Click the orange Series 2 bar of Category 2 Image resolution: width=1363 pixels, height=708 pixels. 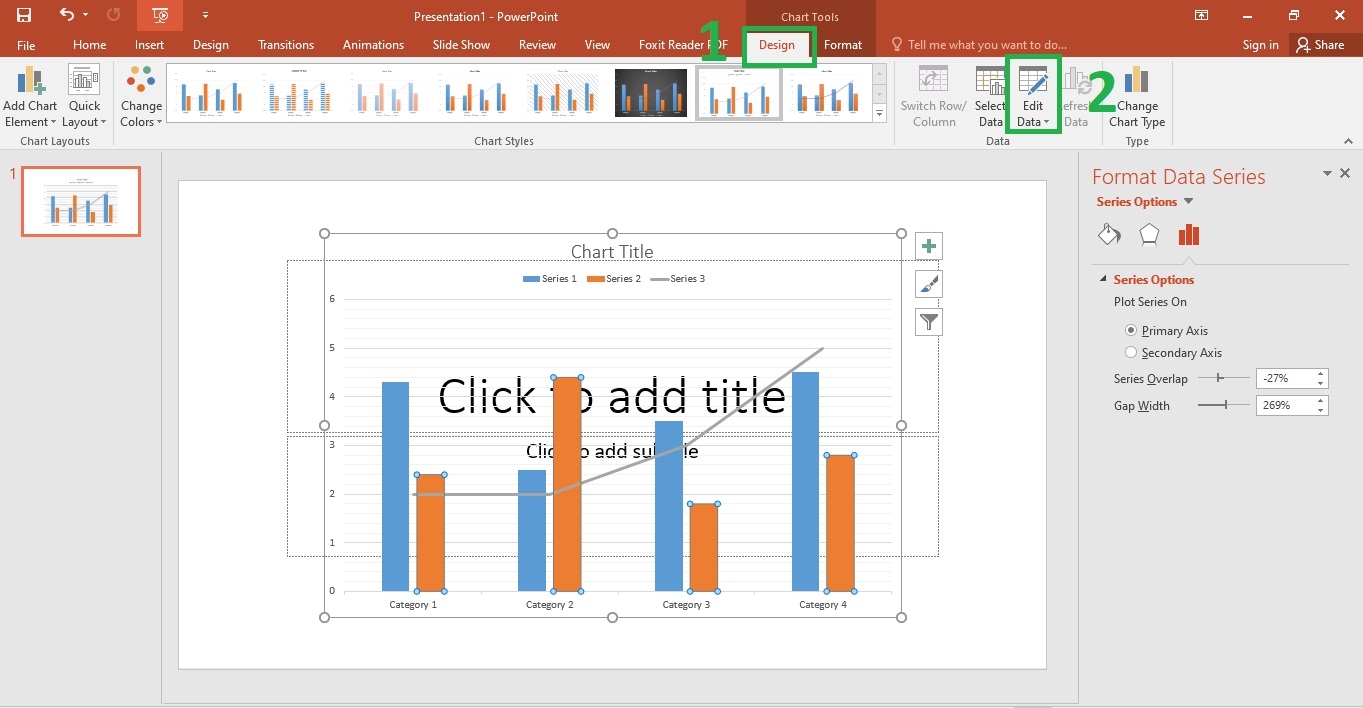tap(567, 484)
